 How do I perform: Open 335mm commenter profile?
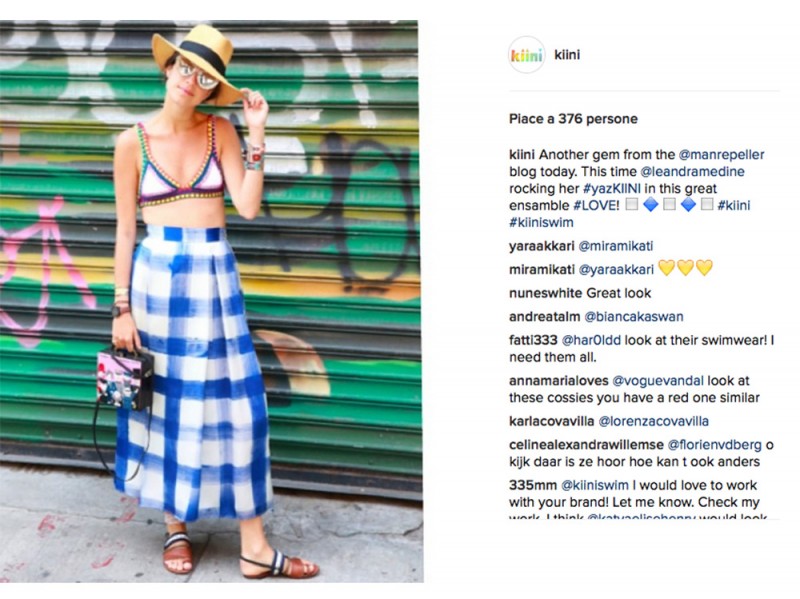pos(533,485)
